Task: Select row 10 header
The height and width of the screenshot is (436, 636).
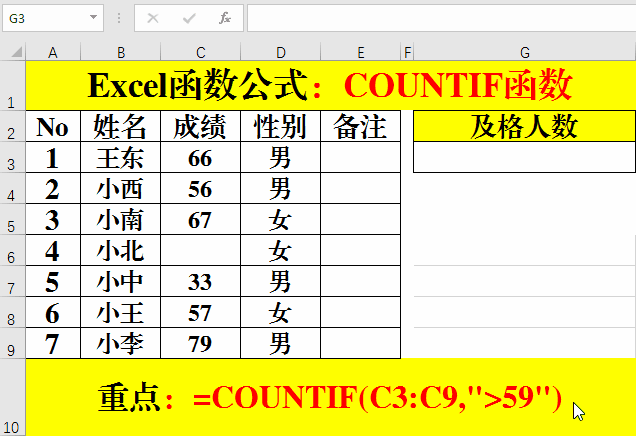Action: pos(12,397)
